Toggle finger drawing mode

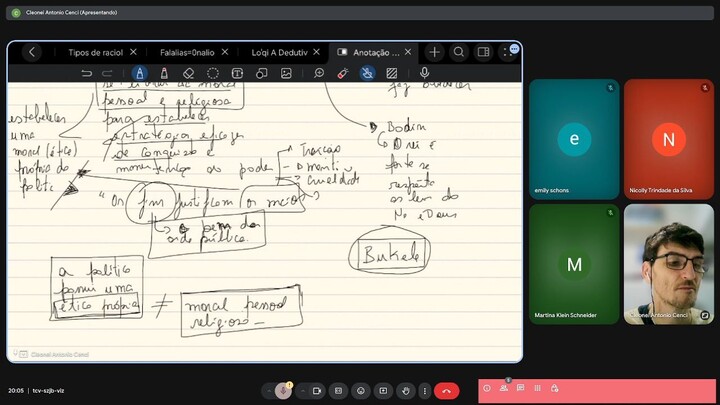point(367,73)
